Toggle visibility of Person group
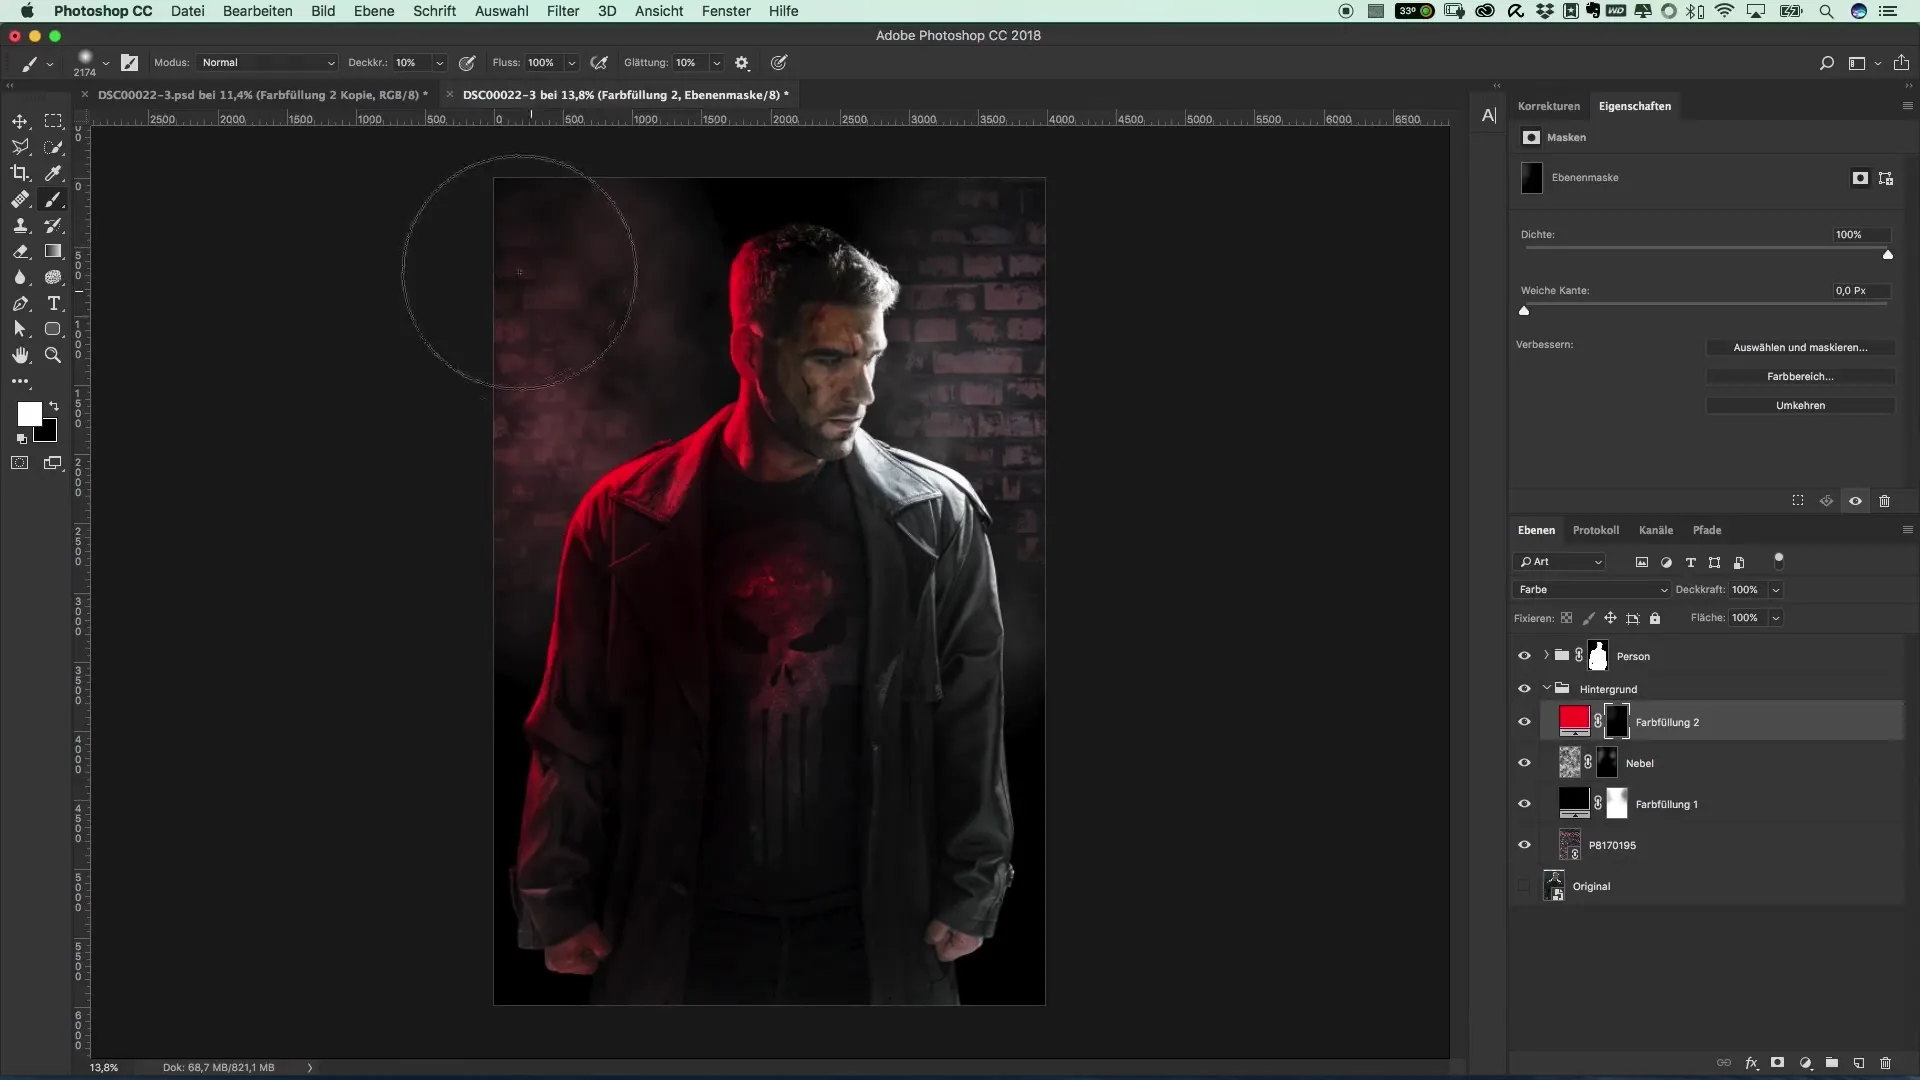The width and height of the screenshot is (1920, 1080). click(x=1524, y=656)
